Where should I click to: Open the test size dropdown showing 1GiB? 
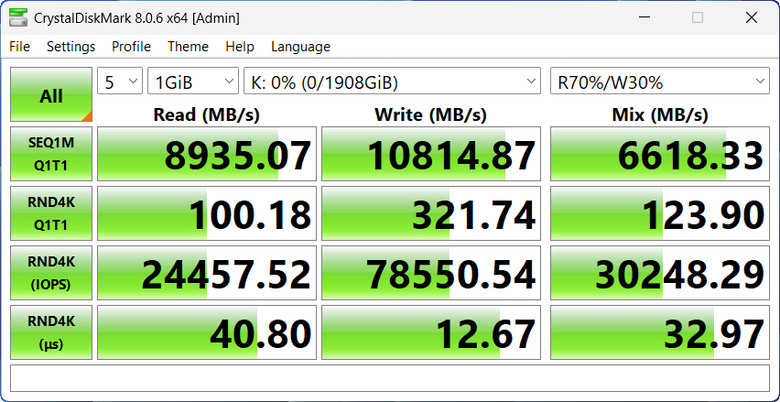[x=193, y=81]
